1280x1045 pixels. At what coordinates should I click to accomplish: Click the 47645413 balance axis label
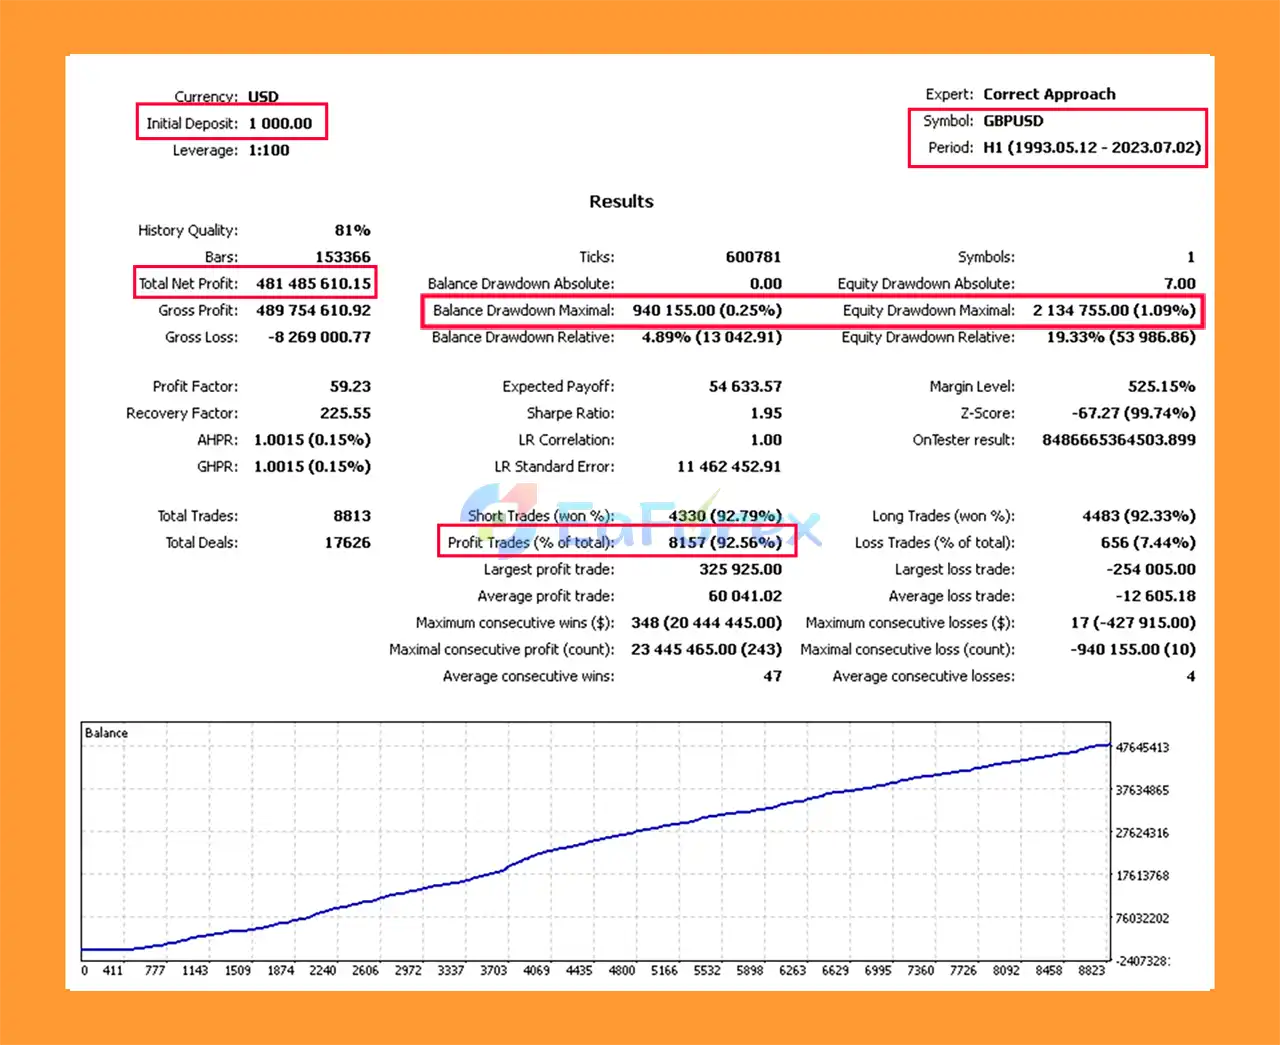pos(1142,748)
